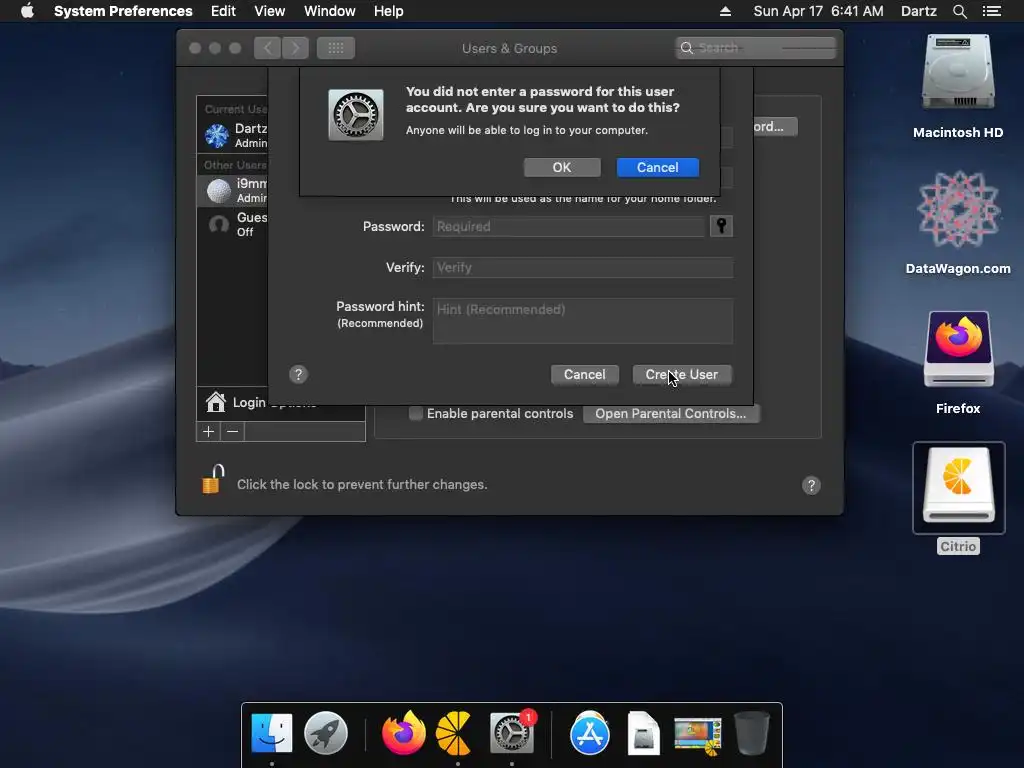Viewport: 1024px width, 768px height.
Task: Enable parental controls checkbox
Action: [x=415, y=413]
